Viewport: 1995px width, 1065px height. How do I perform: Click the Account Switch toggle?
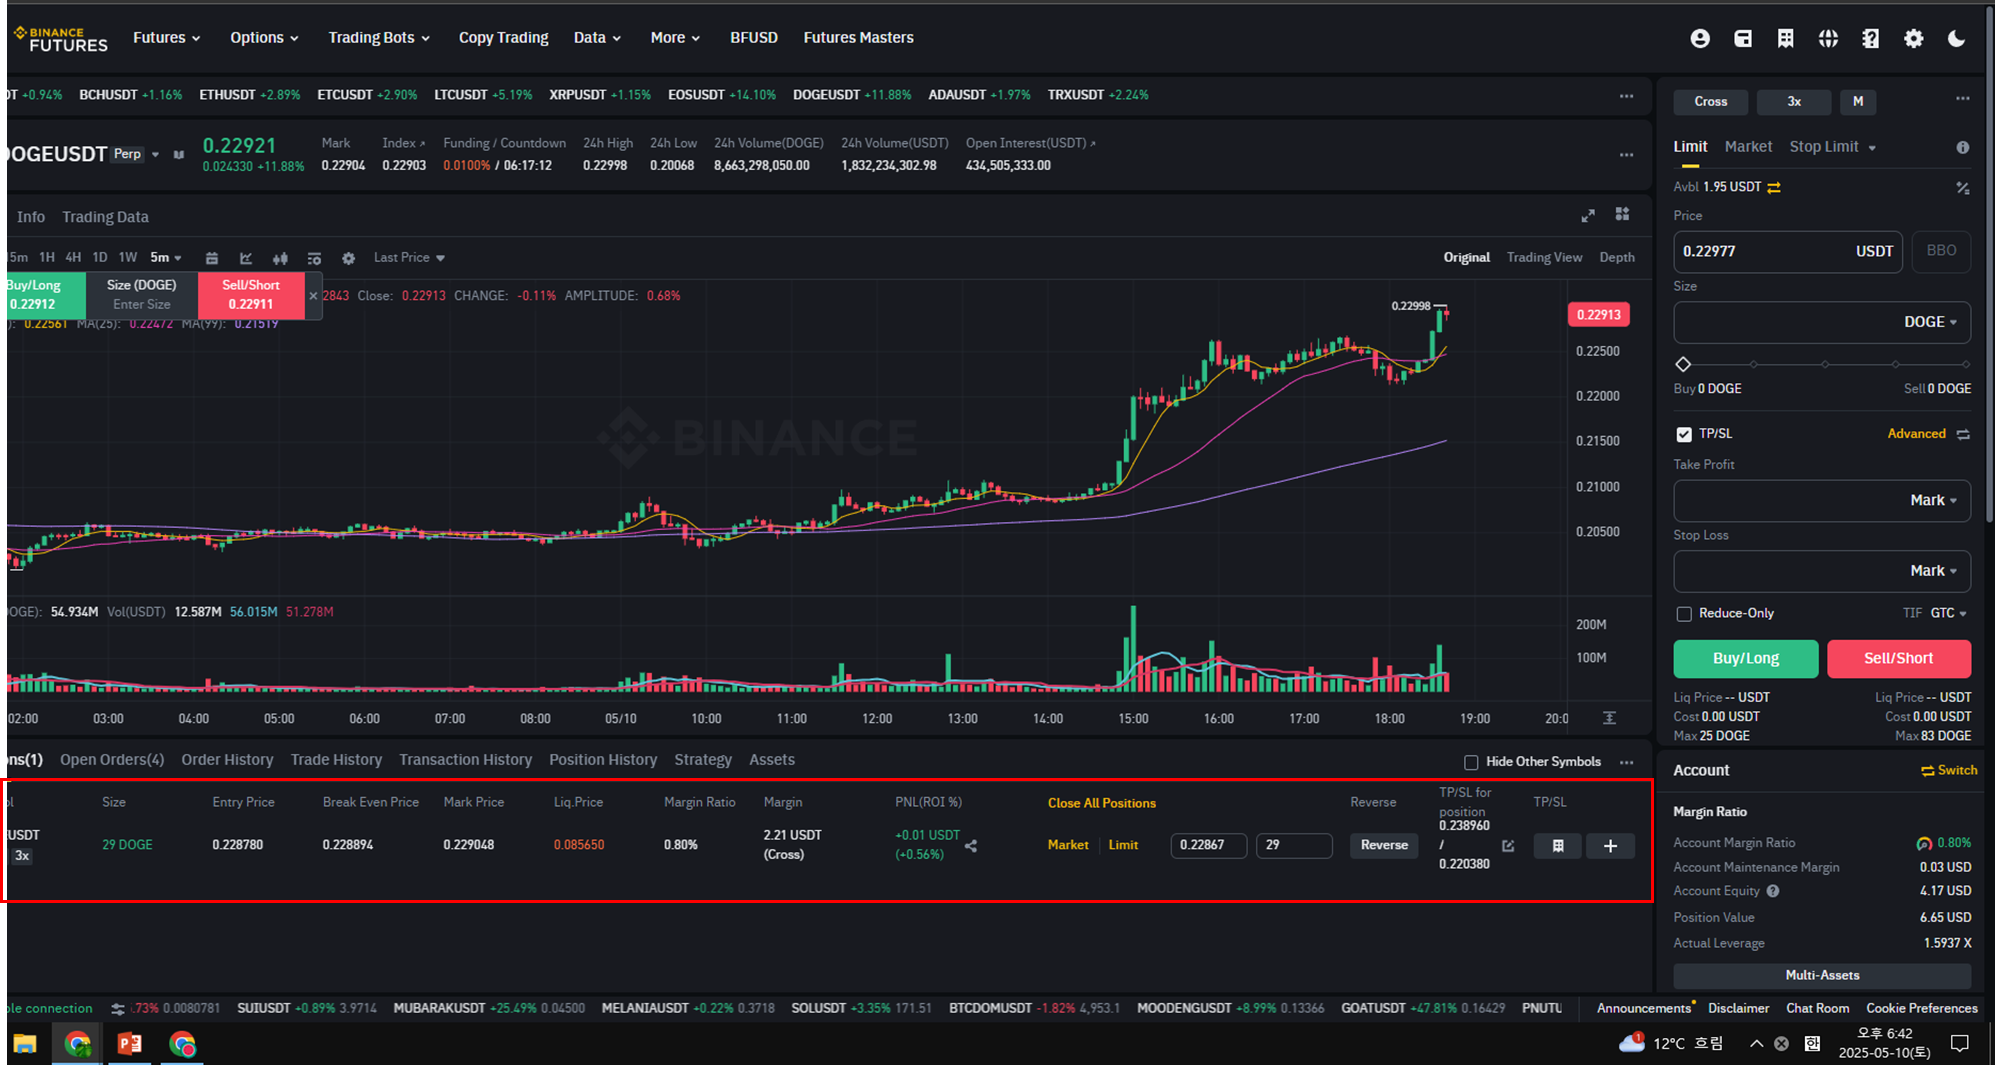[1949, 770]
